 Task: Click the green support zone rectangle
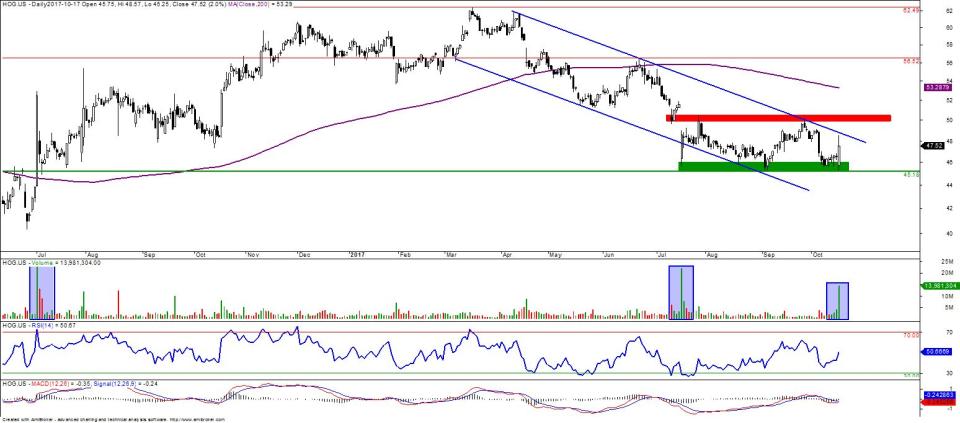pos(763,166)
